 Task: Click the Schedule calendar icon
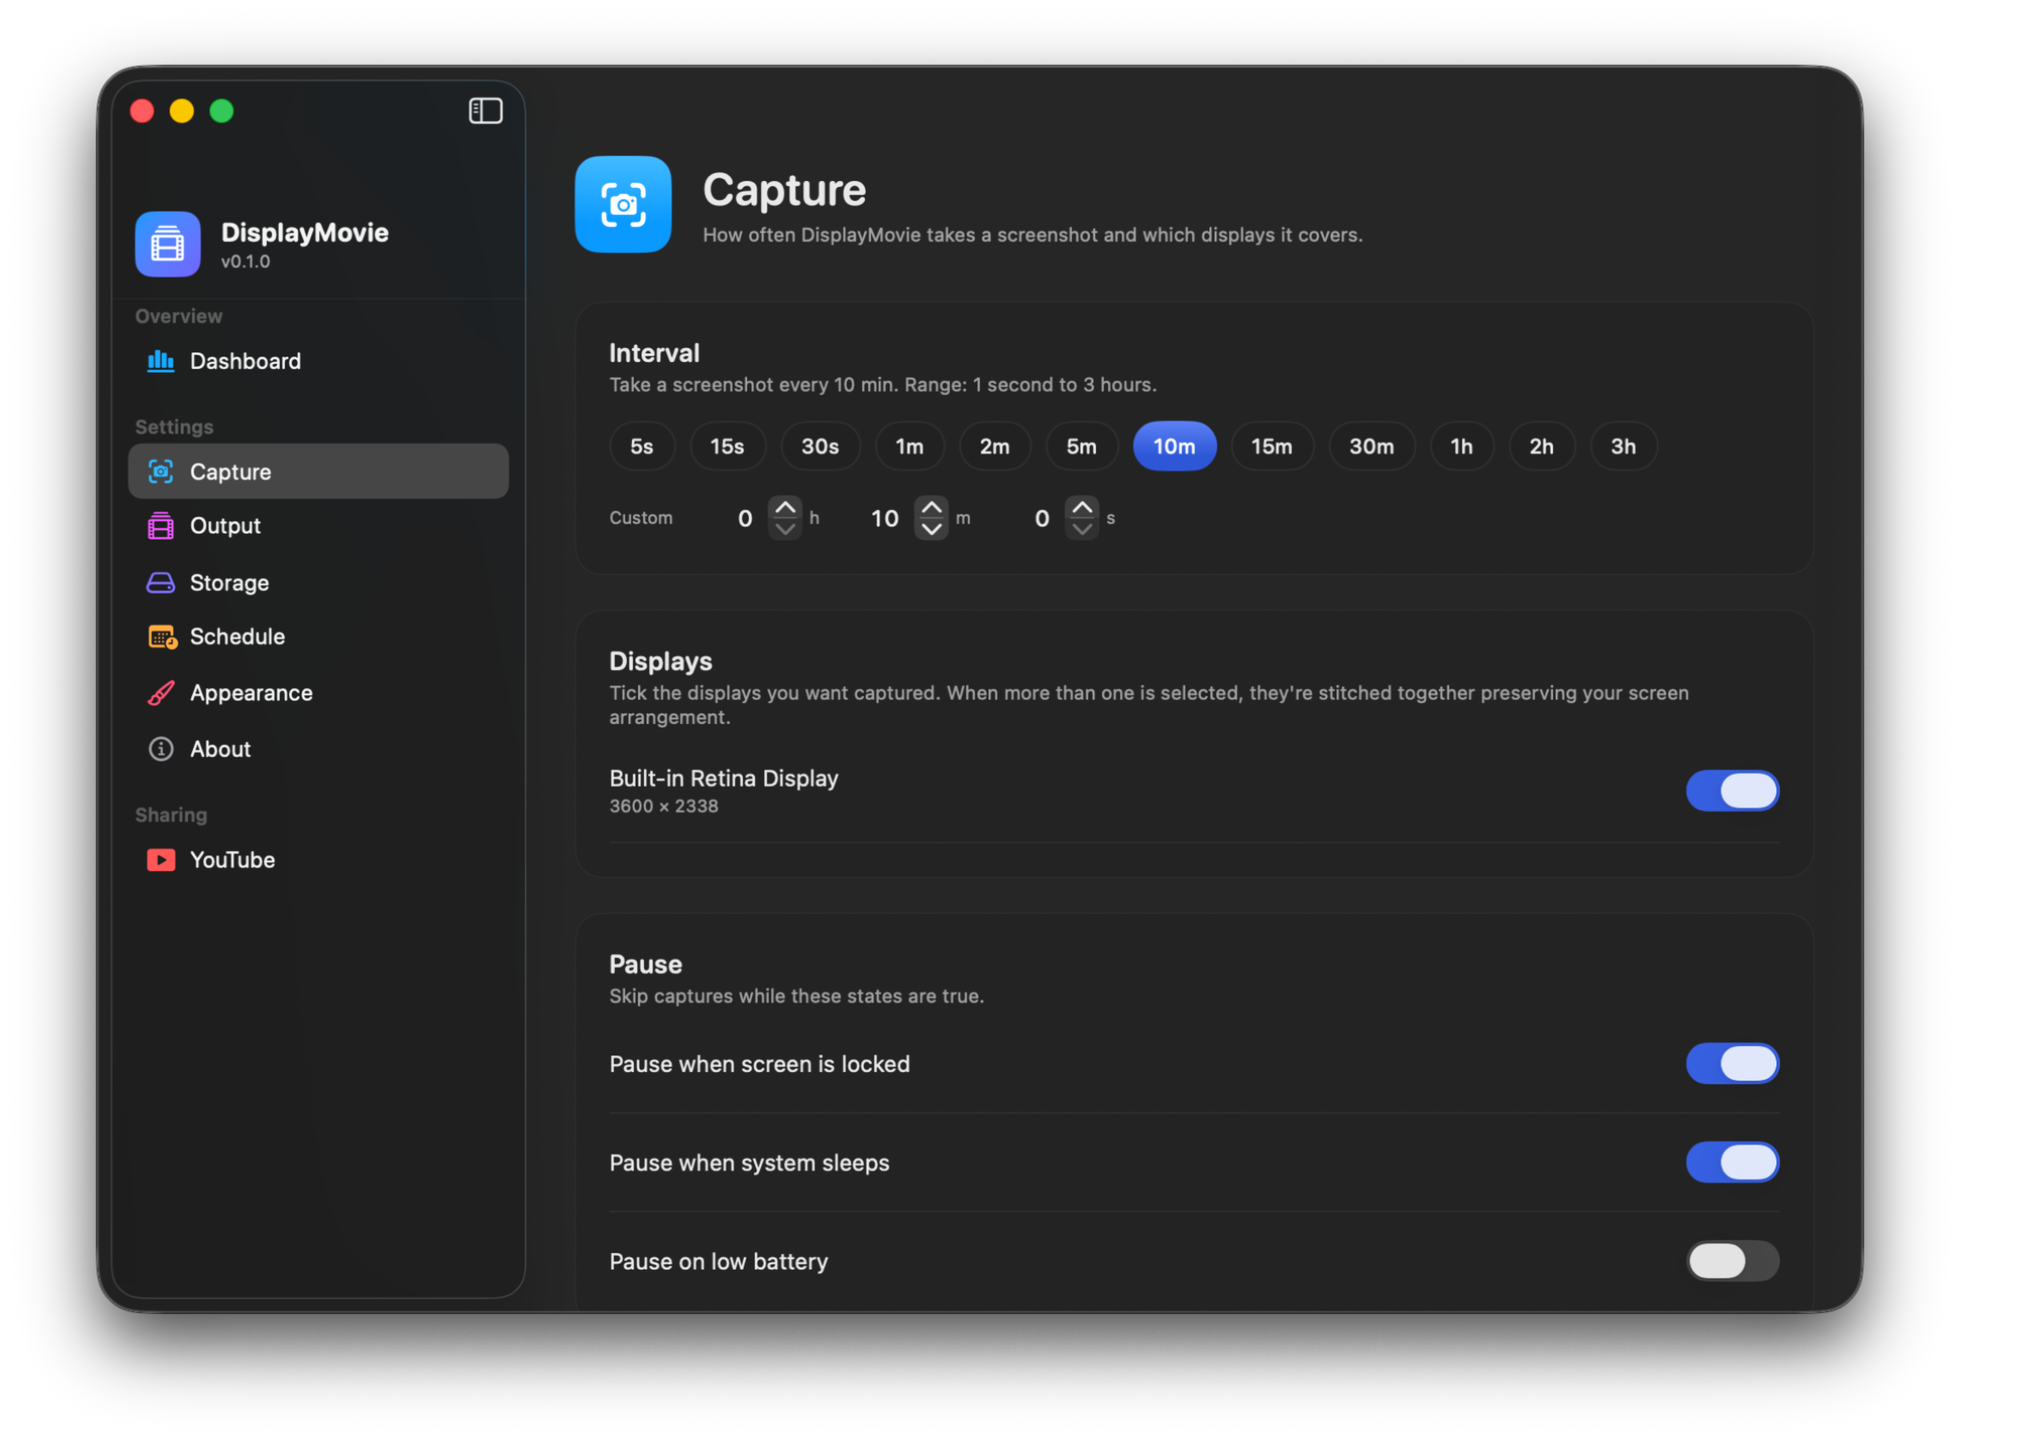[161, 637]
